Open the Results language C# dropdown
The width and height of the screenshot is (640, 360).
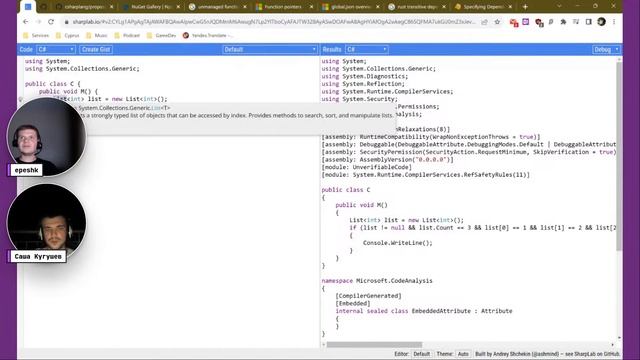(x=367, y=49)
